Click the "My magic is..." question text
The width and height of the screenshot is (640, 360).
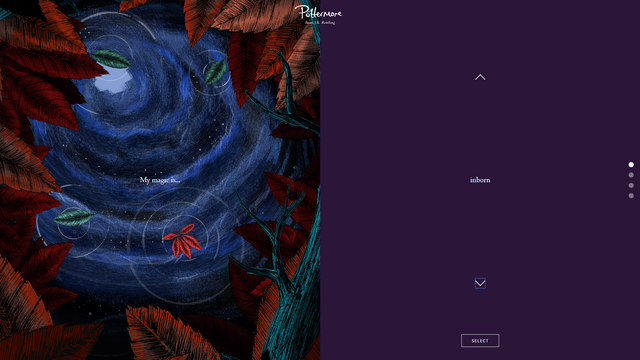160,180
